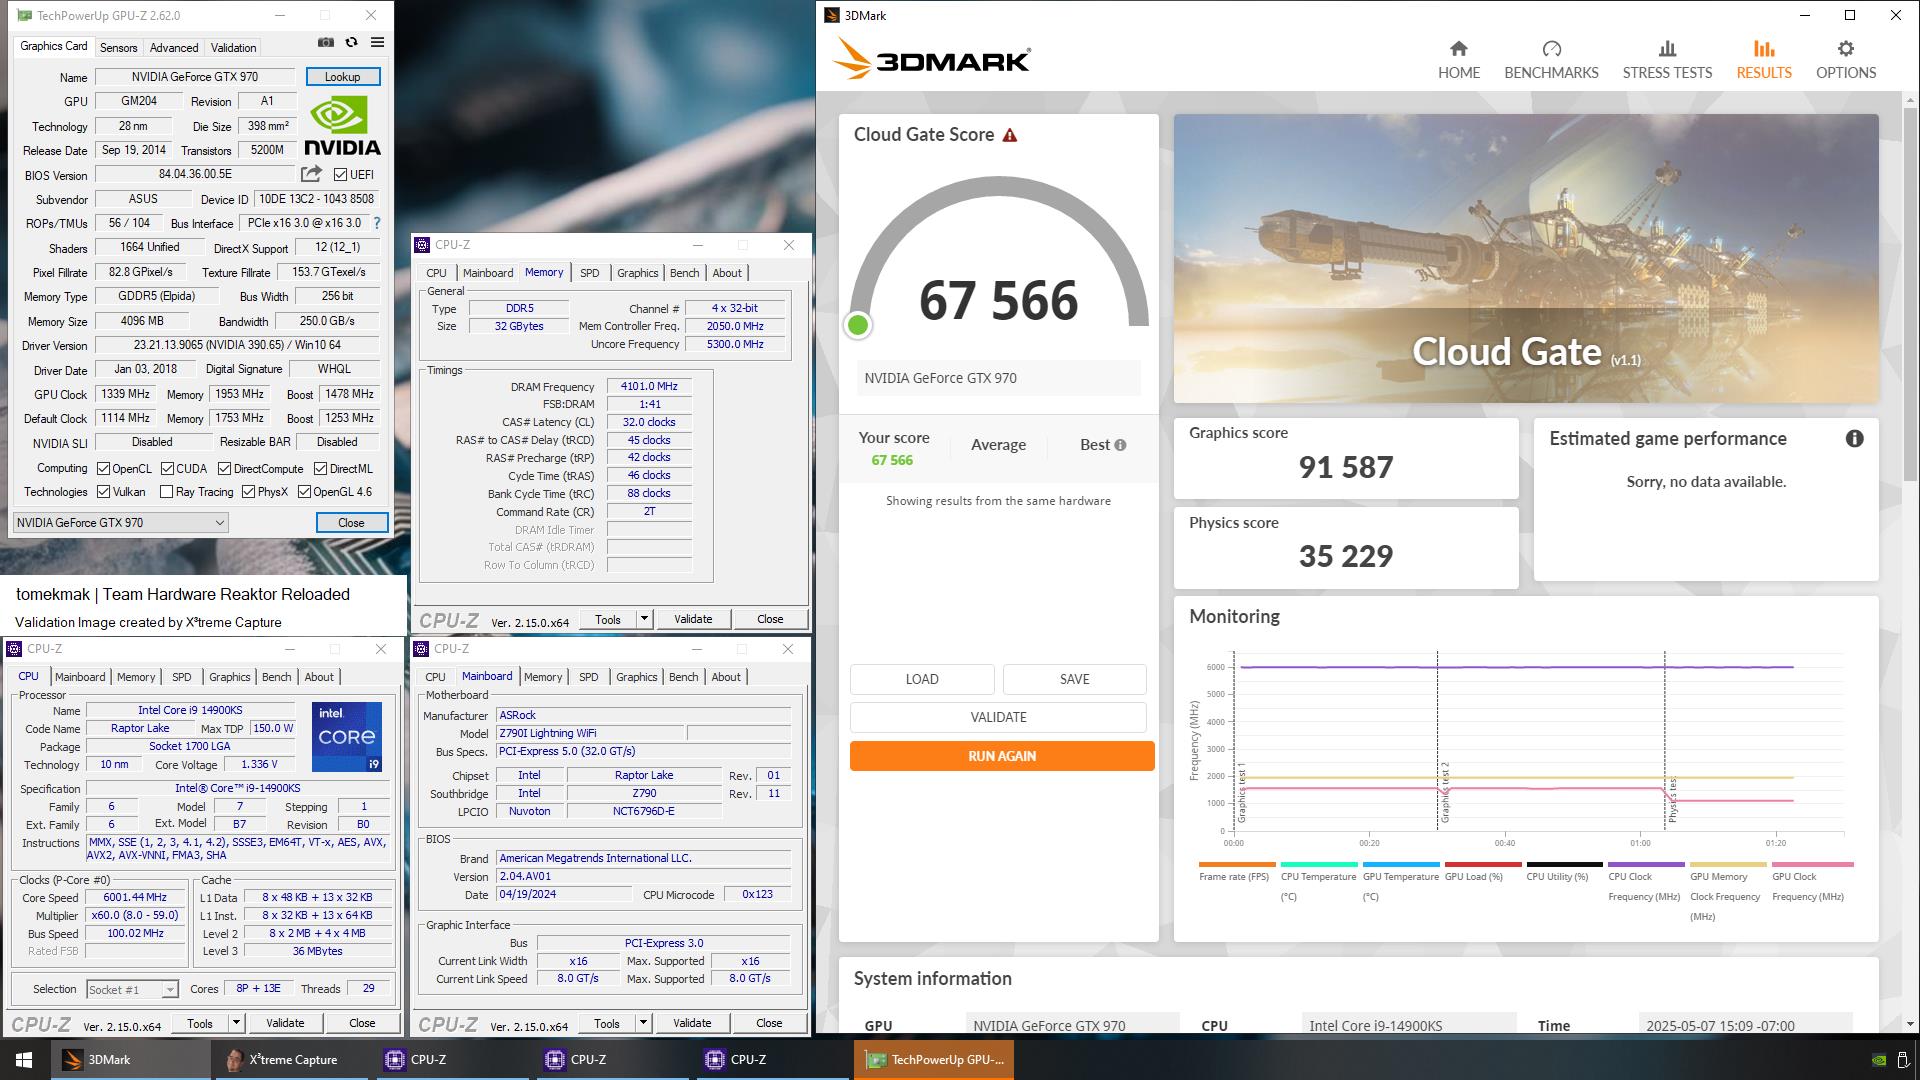Click the Intel Core i9 logo badge

(346, 737)
